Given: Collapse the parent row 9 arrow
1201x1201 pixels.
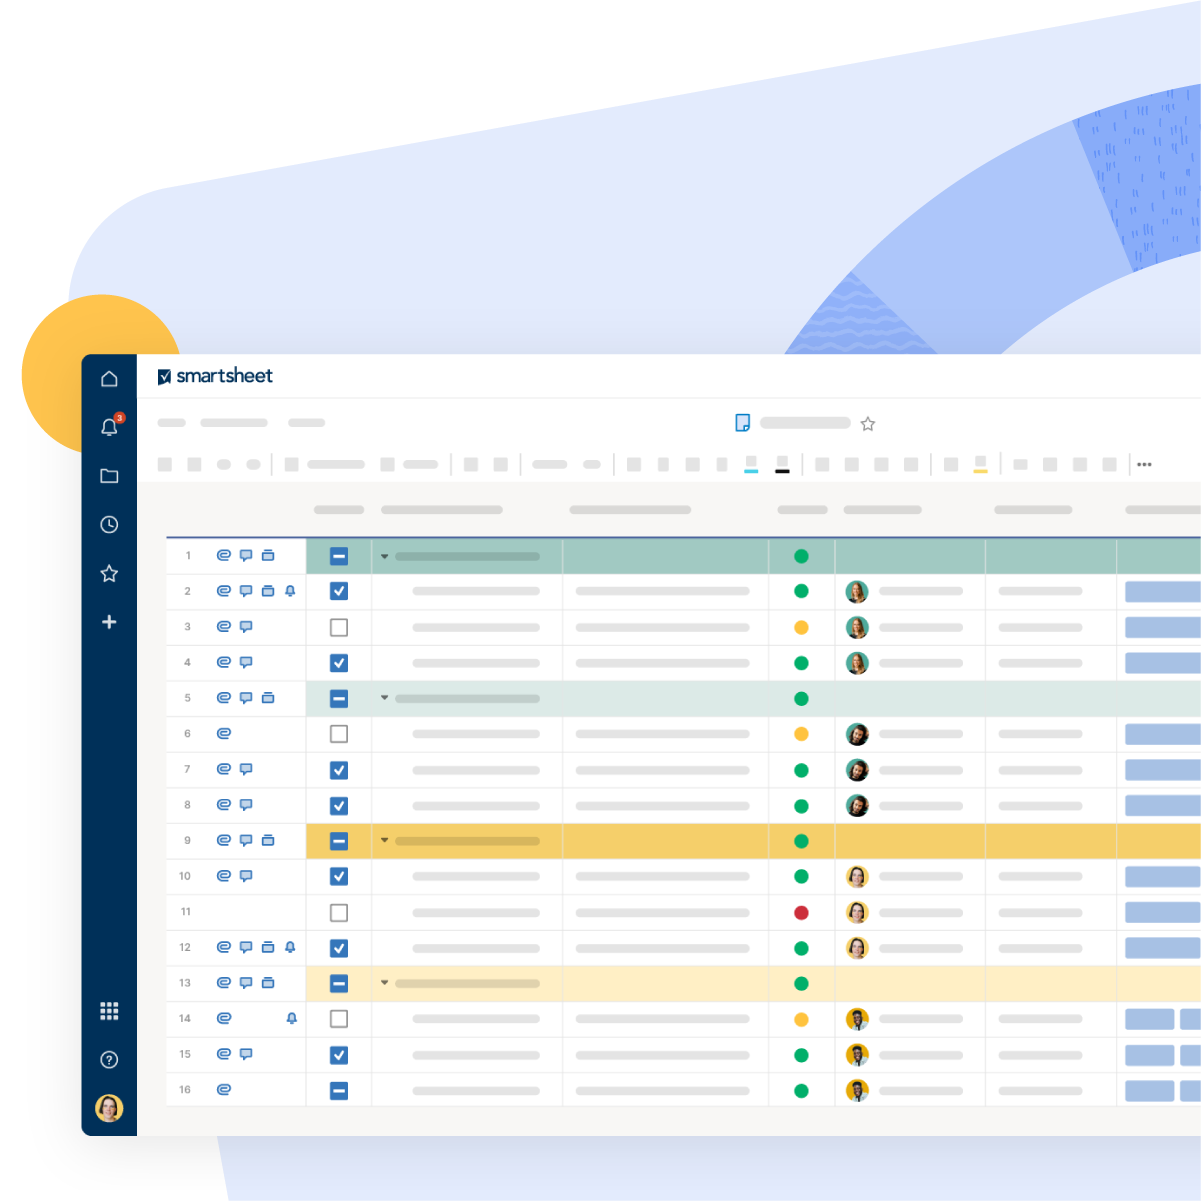Looking at the screenshot, I should tap(384, 840).
